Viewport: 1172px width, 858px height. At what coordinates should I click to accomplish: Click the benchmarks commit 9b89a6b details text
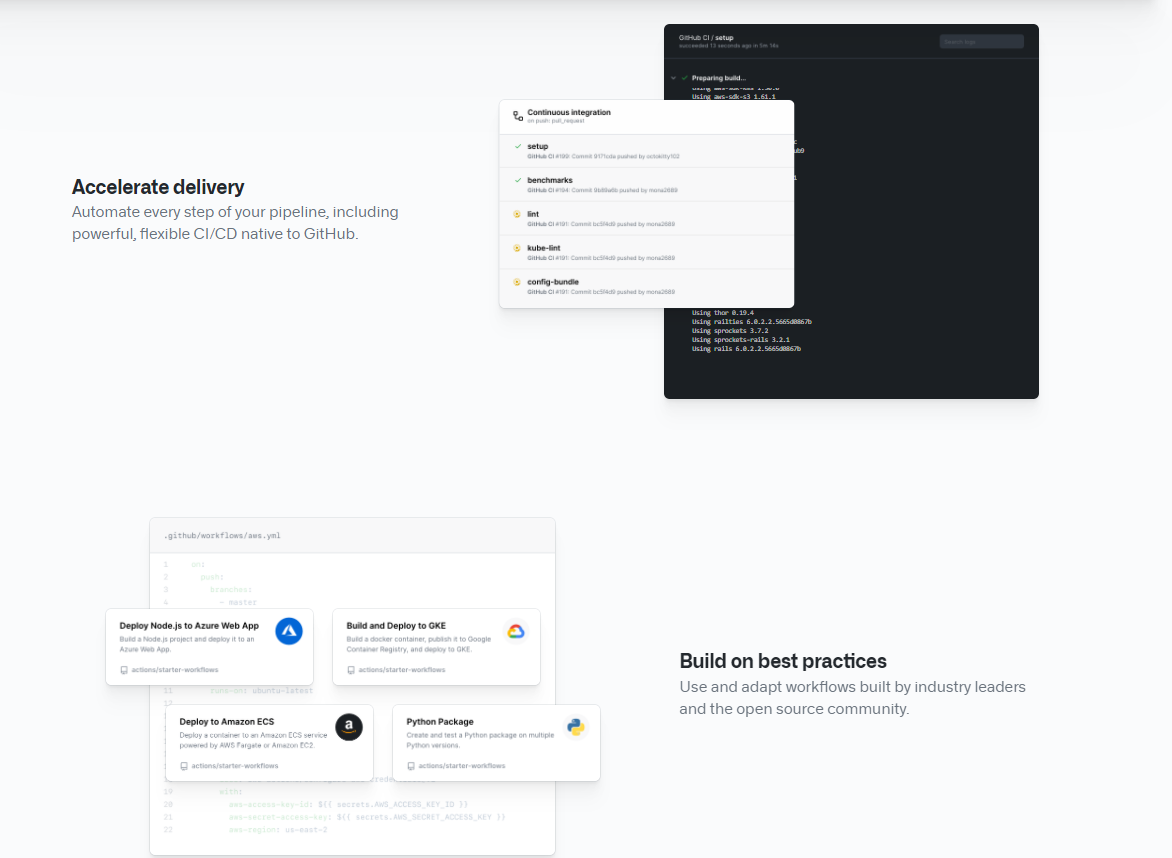602,190
